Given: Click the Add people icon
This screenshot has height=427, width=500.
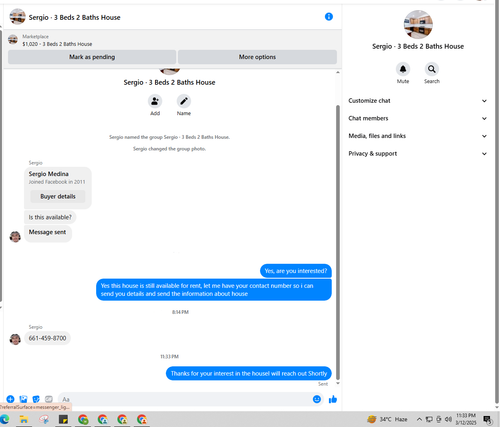Looking at the screenshot, I should [155, 101].
